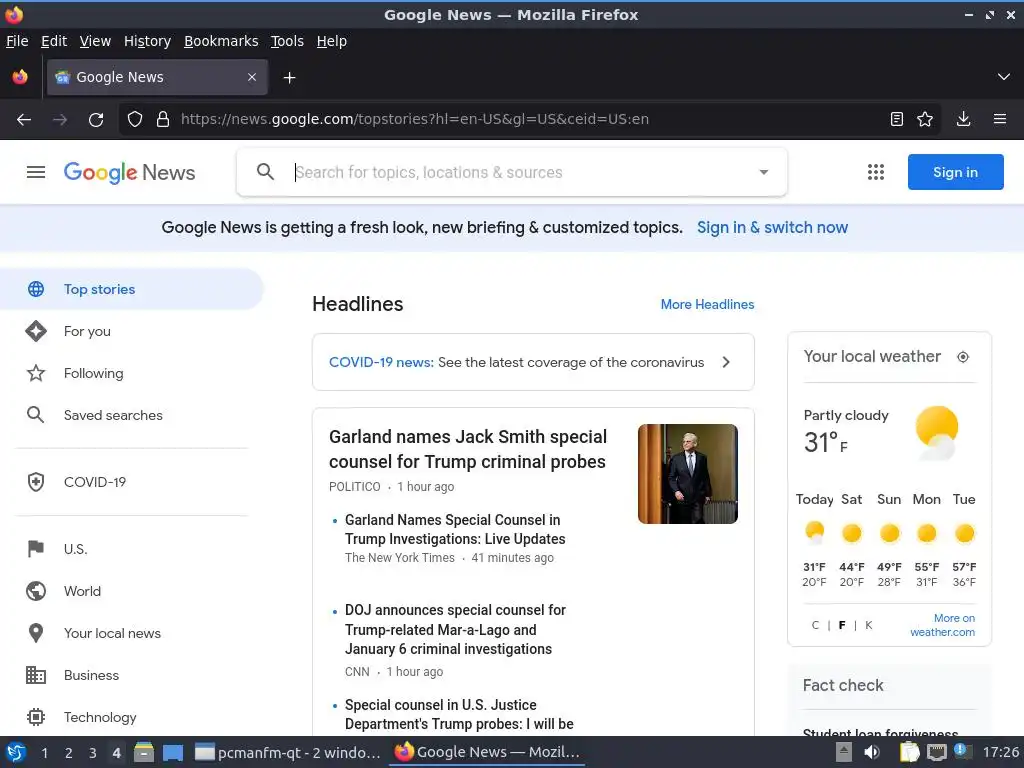Open the list all tabs chevron
Screen dimensions: 1024x768
[1004, 77]
